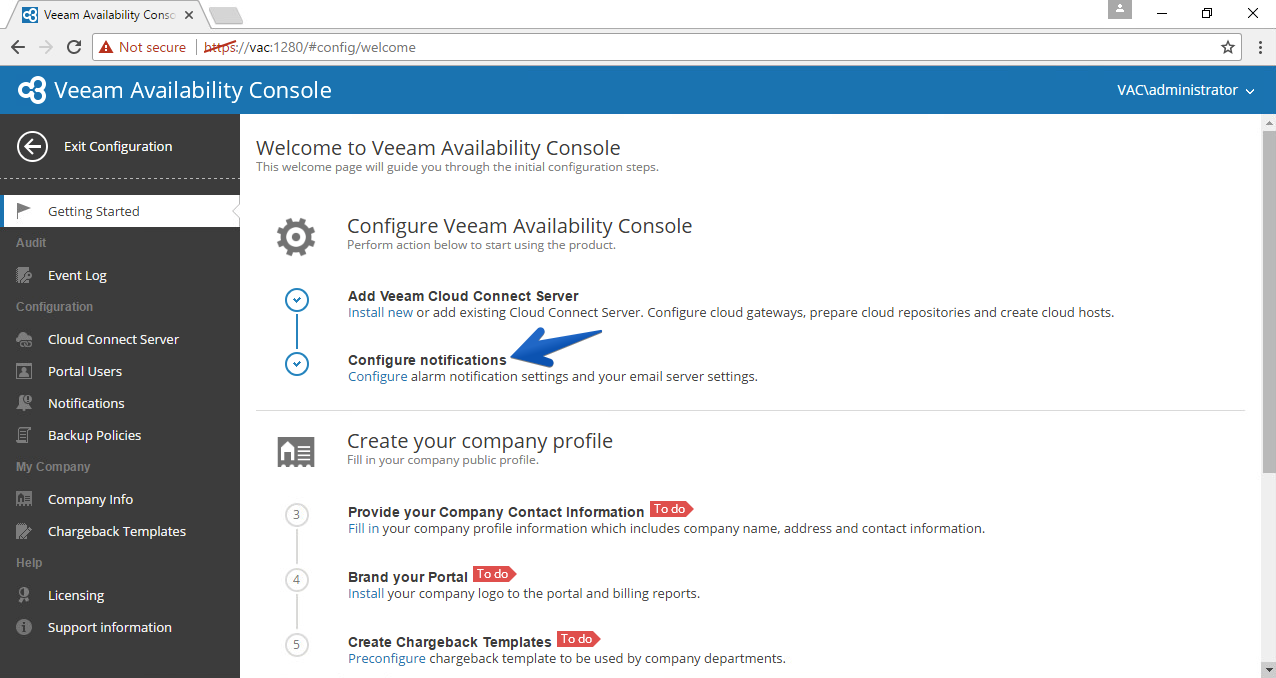The height and width of the screenshot is (678, 1276).
Task: Click the Notifications bell icon
Action: click(x=25, y=403)
